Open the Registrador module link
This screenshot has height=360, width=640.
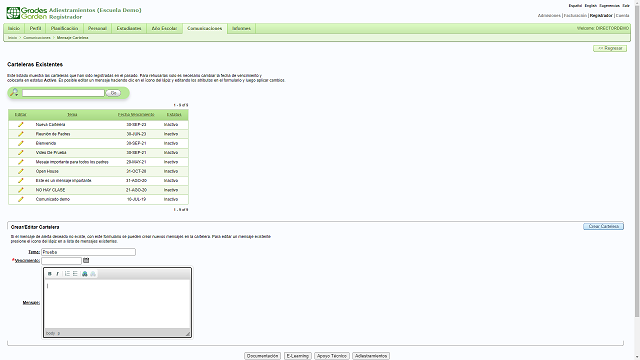pyautogui.click(x=601, y=16)
